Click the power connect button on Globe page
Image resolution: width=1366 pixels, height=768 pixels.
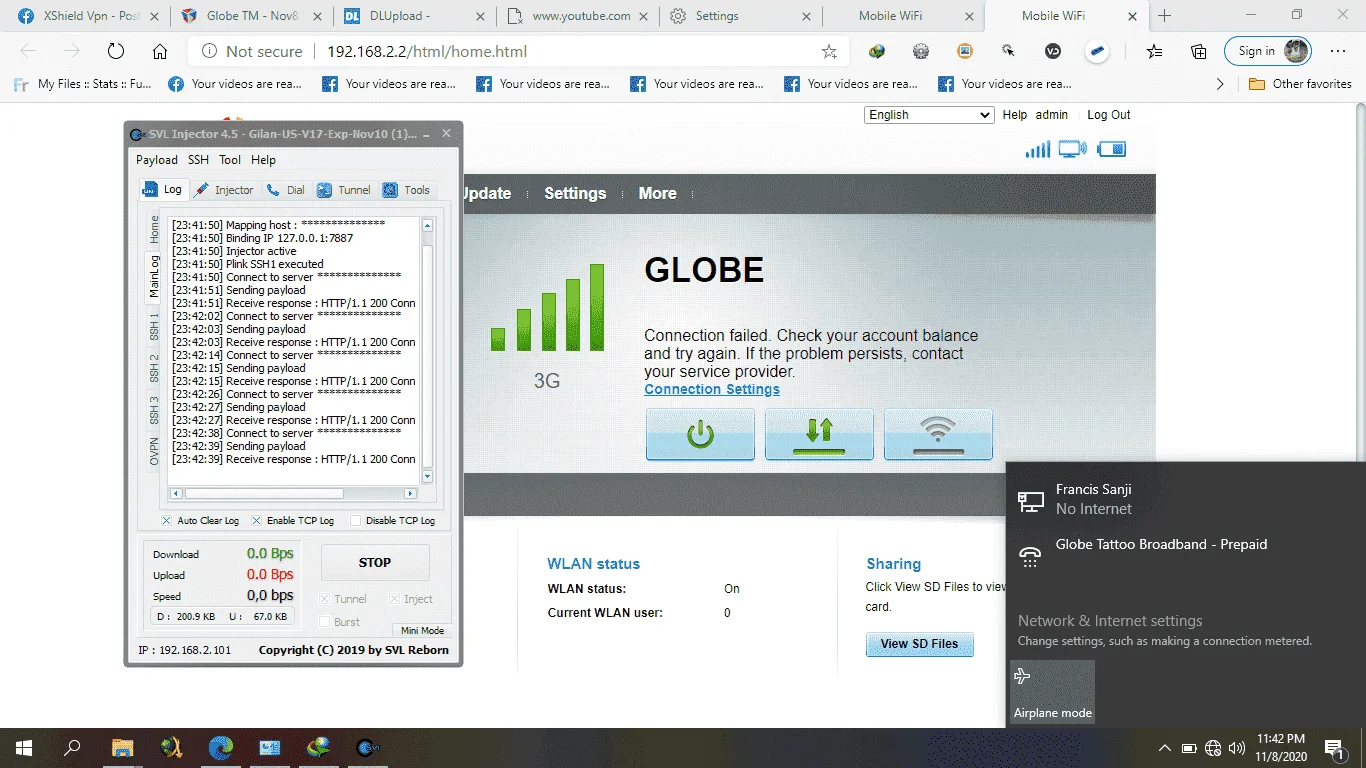coord(700,435)
